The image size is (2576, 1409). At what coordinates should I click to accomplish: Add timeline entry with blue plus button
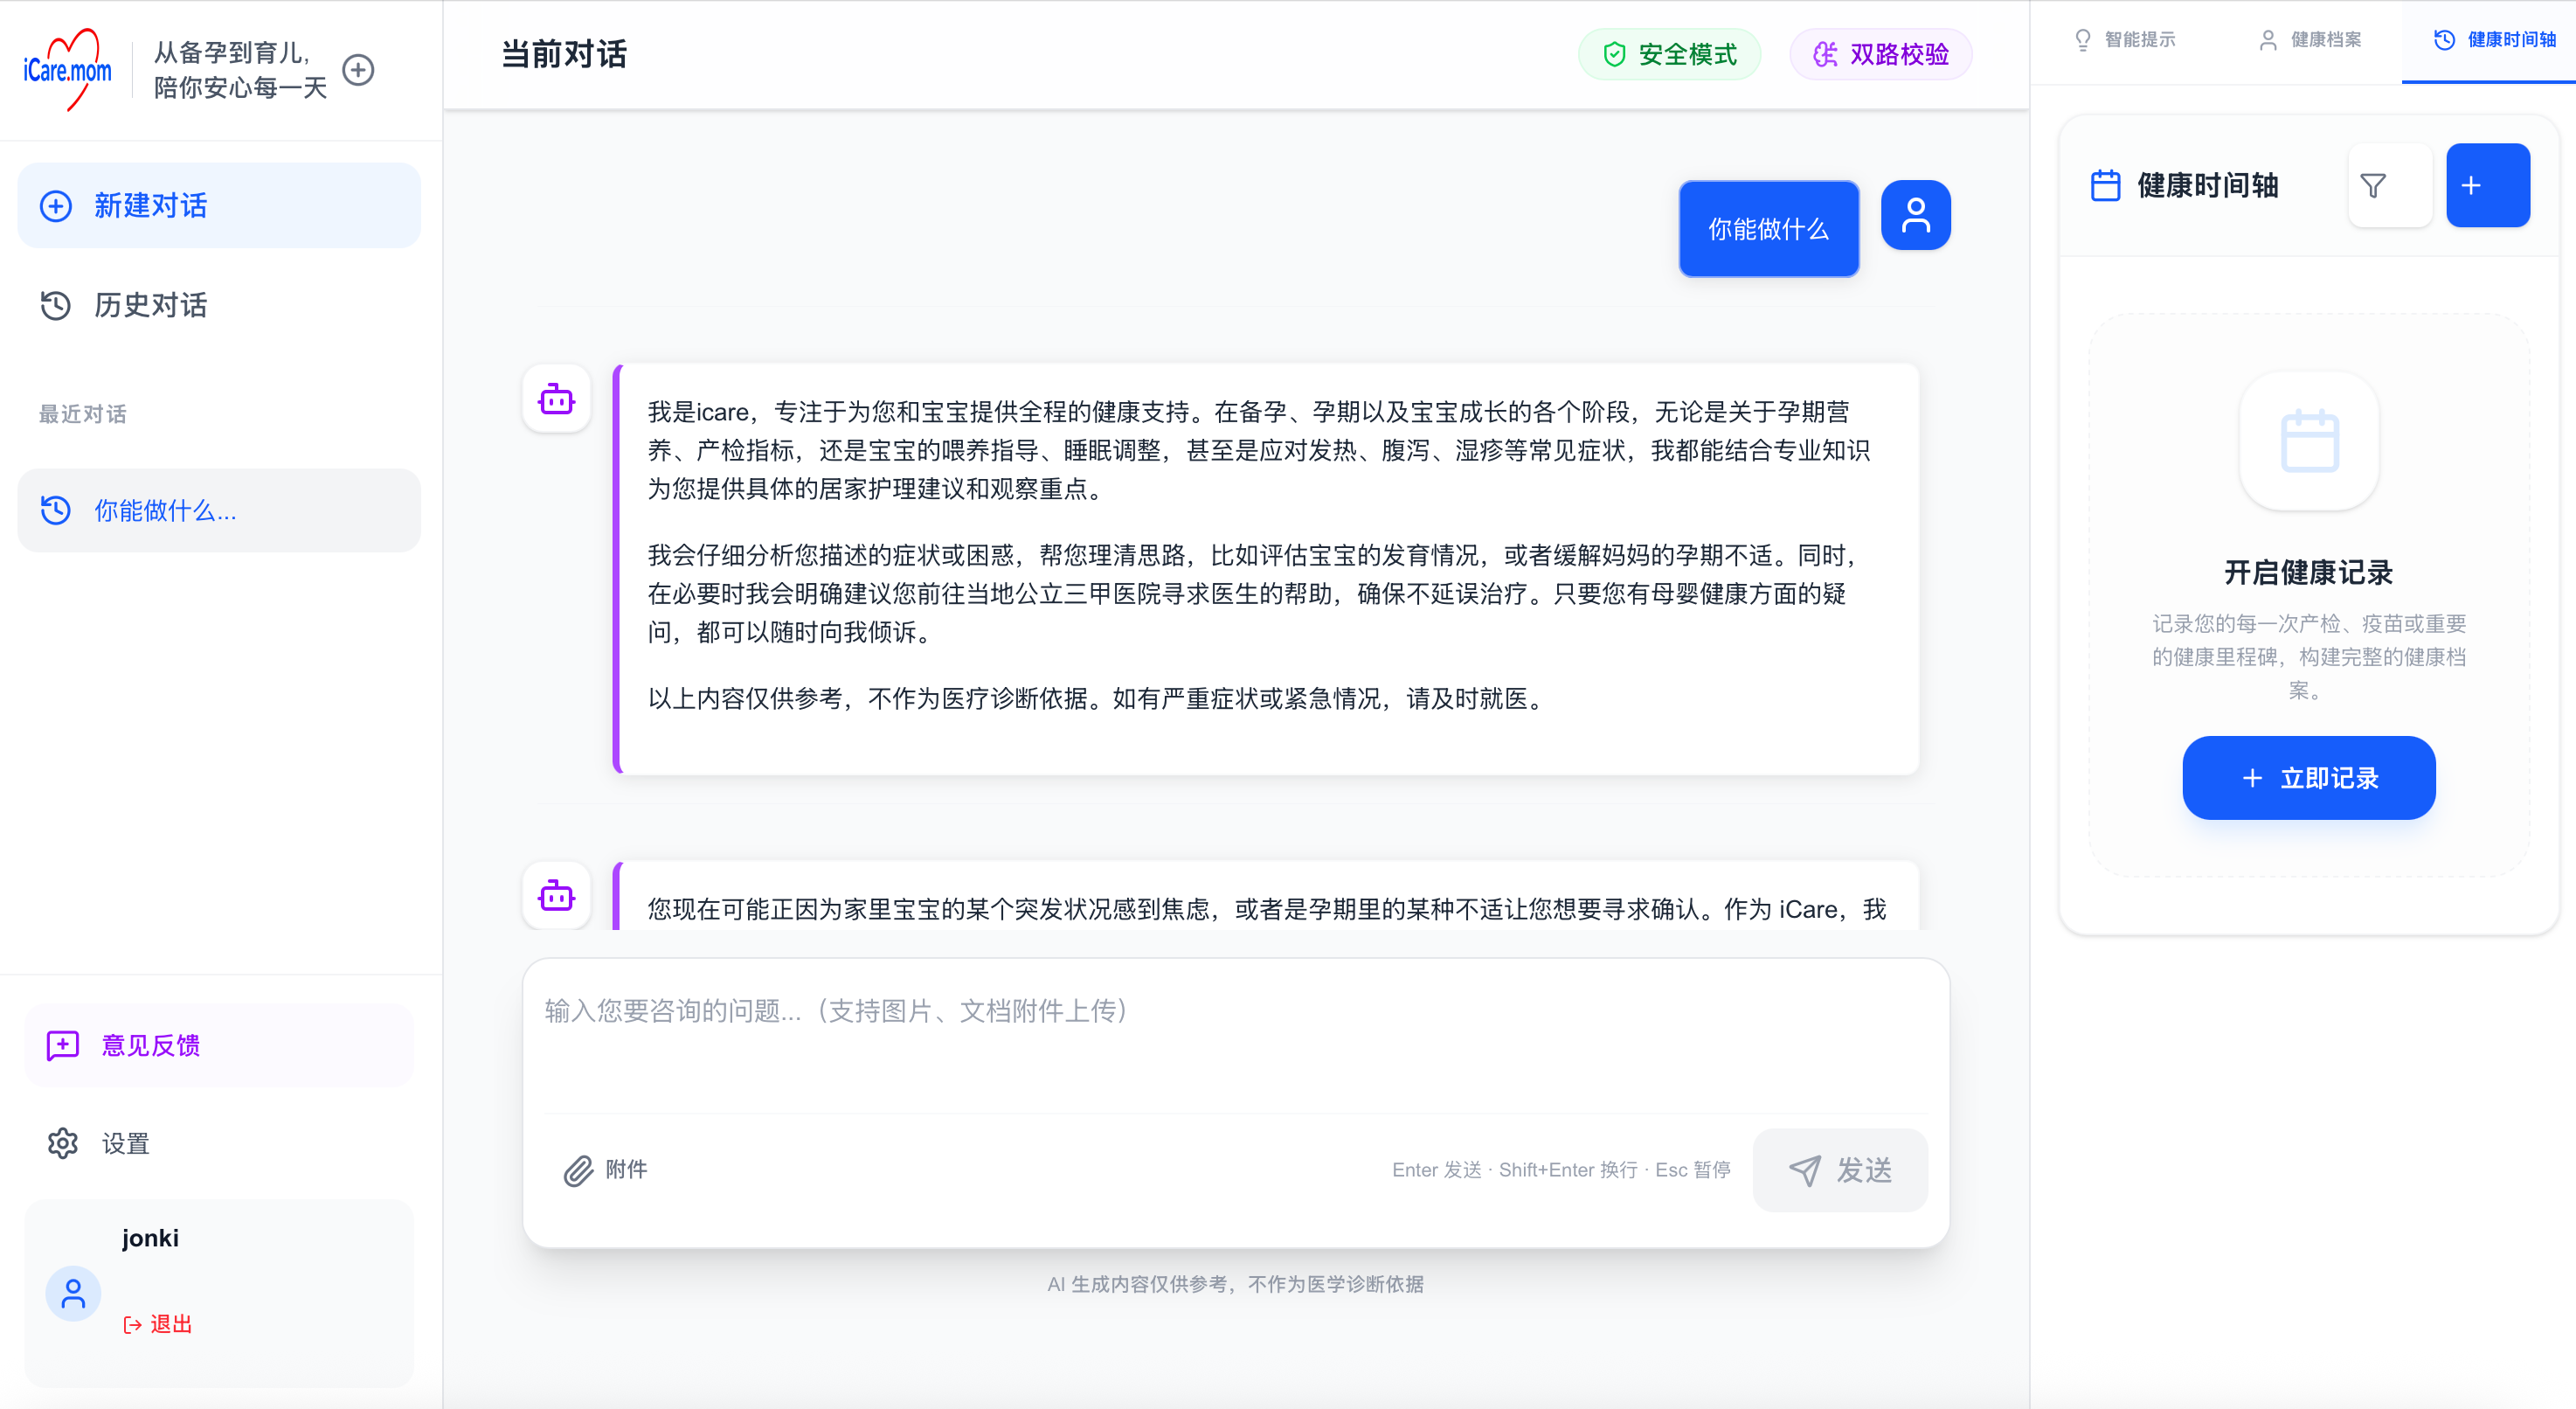click(2488, 185)
